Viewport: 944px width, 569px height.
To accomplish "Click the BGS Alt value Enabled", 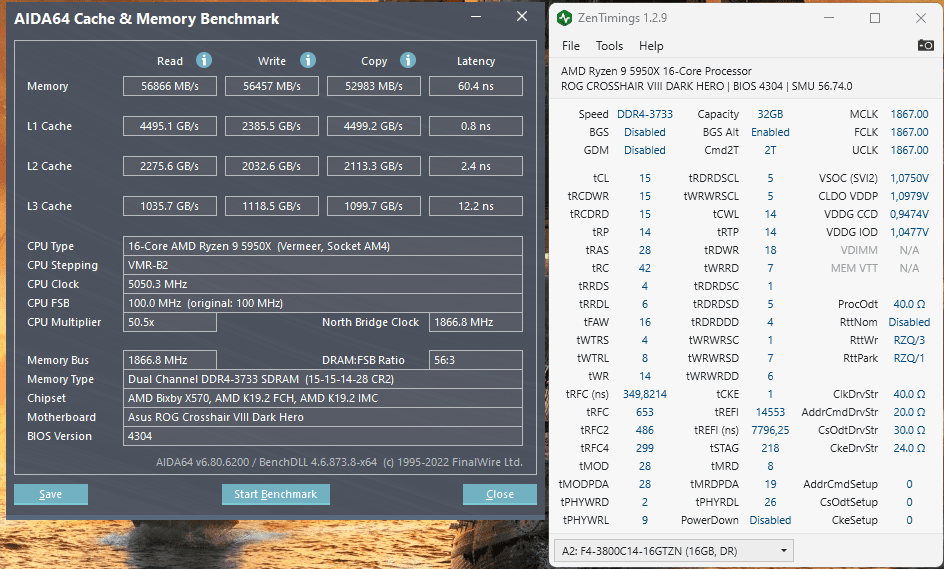I will tap(770, 132).
